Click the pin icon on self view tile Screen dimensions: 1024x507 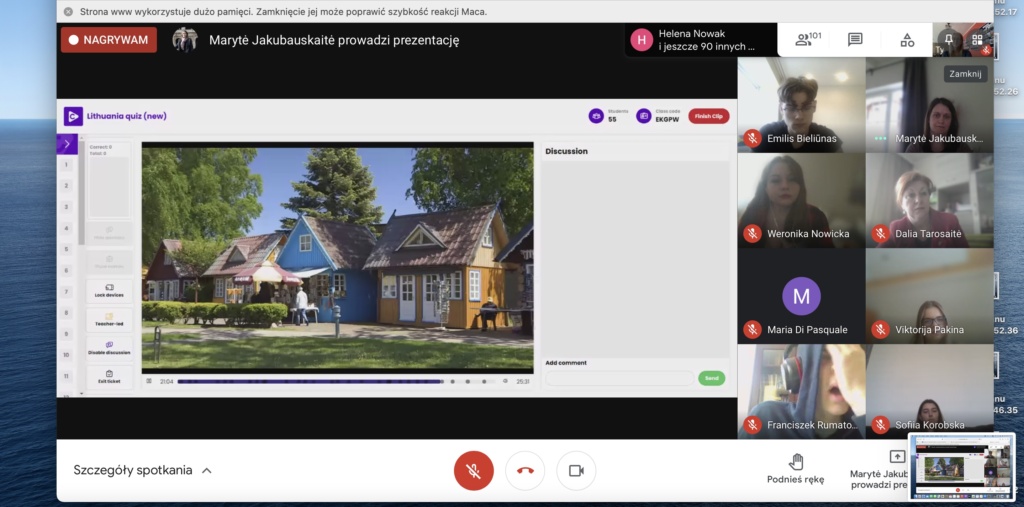(948, 39)
